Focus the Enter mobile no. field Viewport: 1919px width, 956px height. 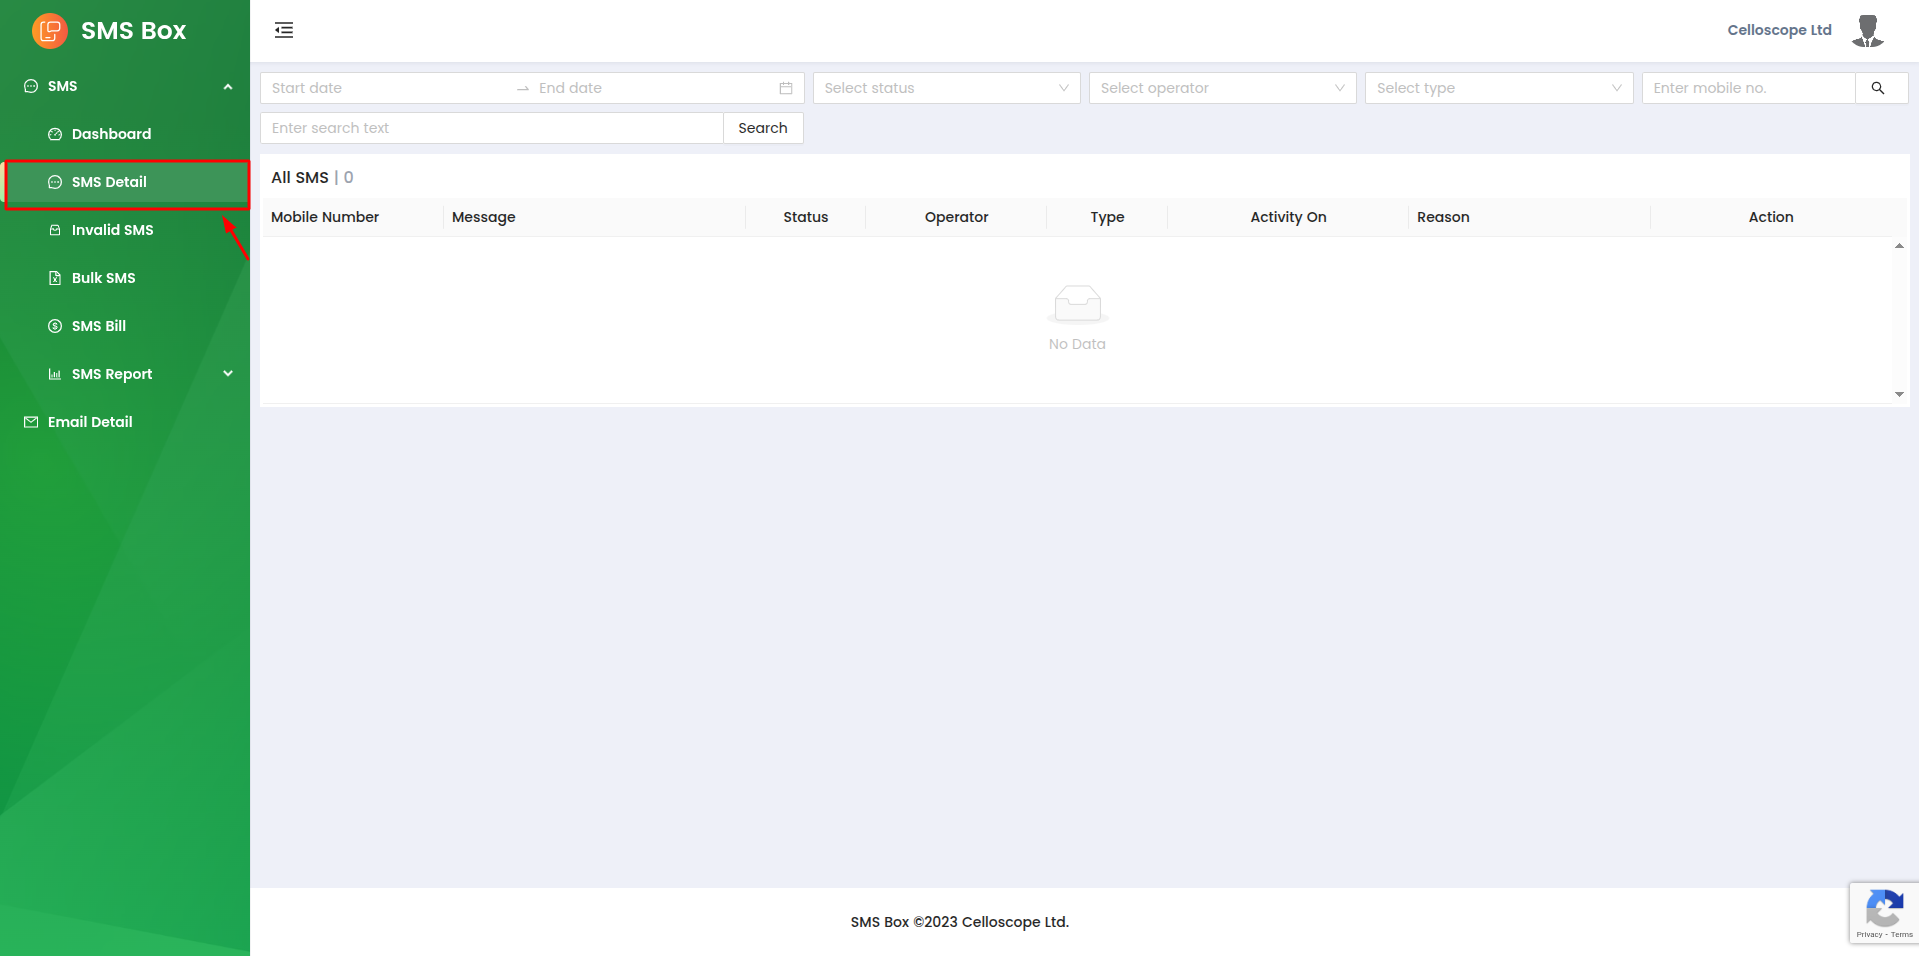(x=1747, y=88)
